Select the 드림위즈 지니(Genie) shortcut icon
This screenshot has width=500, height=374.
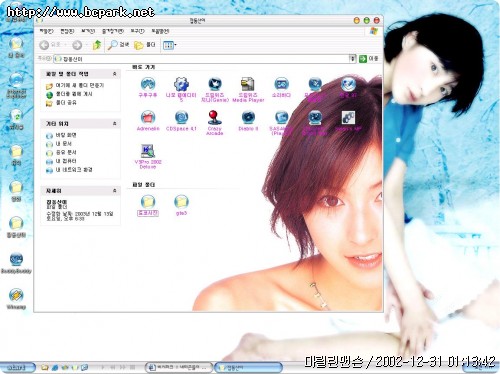click(x=214, y=84)
